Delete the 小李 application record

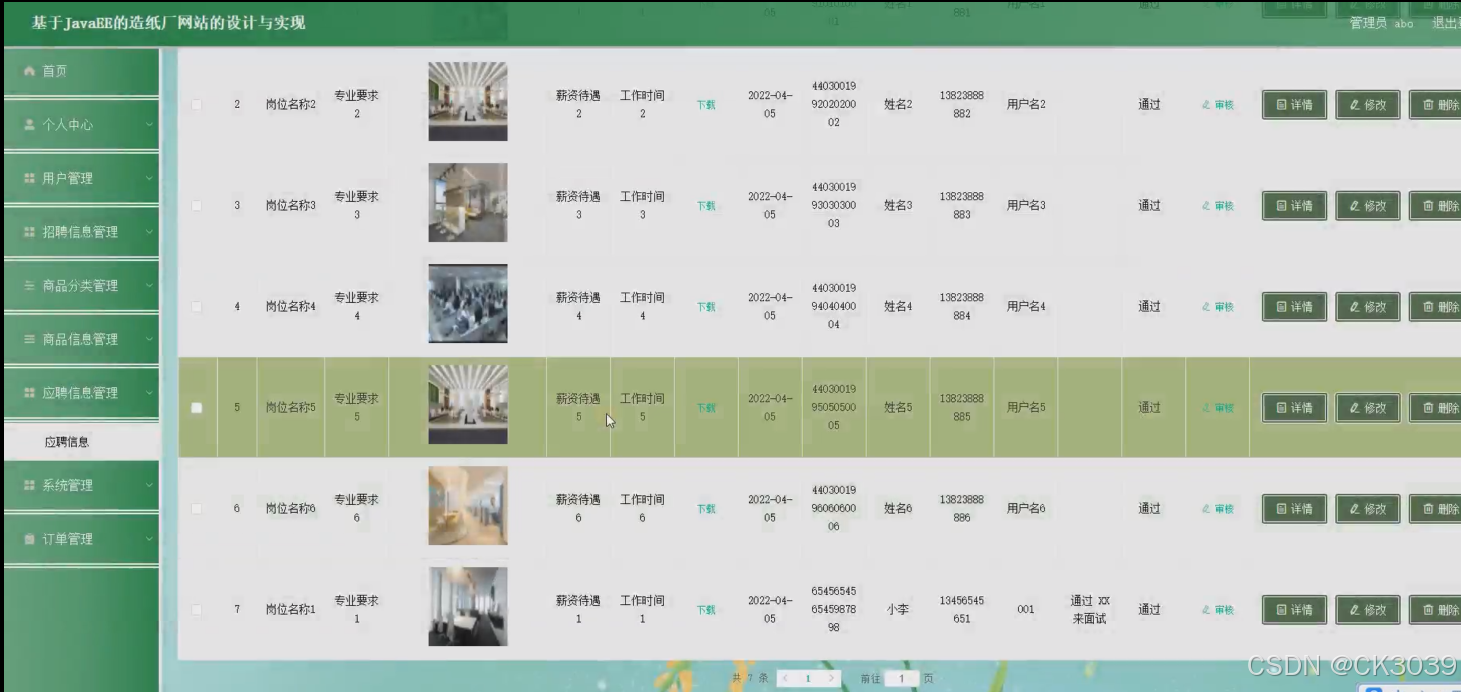pyautogui.click(x=1436, y=610)
